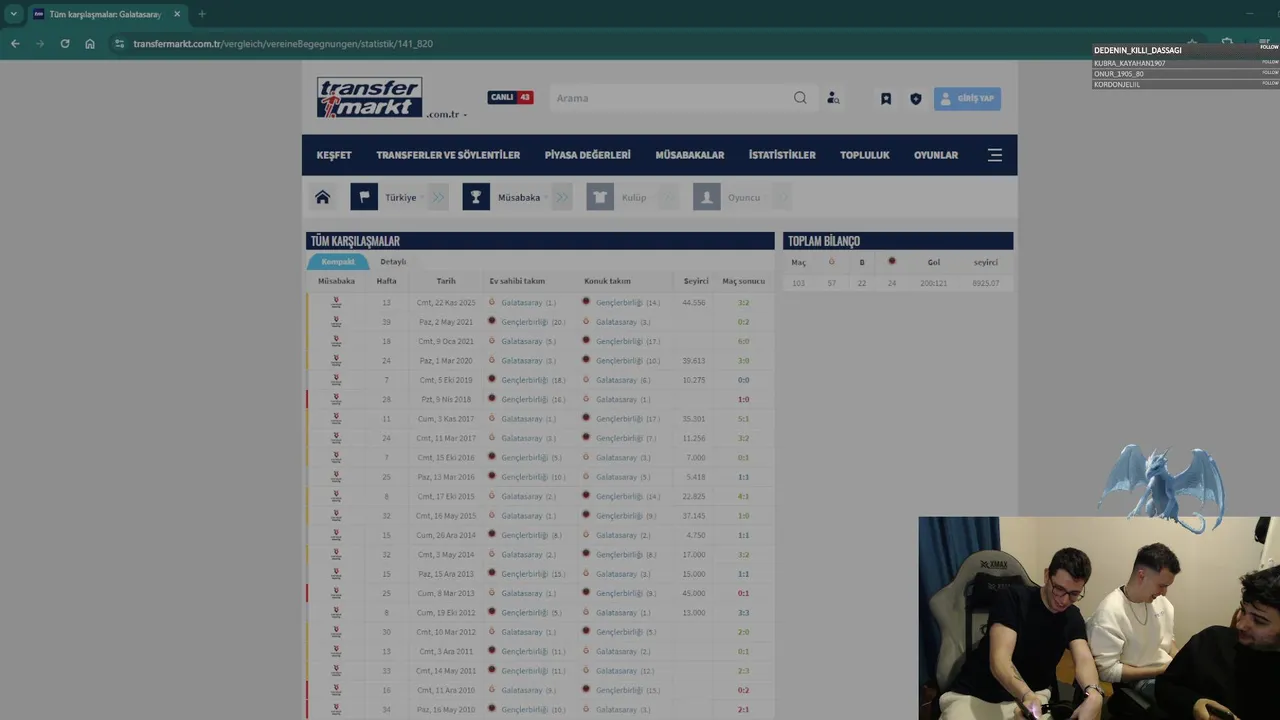Open the 5:1 result of 3 Kas 2017

coord(743,419)
